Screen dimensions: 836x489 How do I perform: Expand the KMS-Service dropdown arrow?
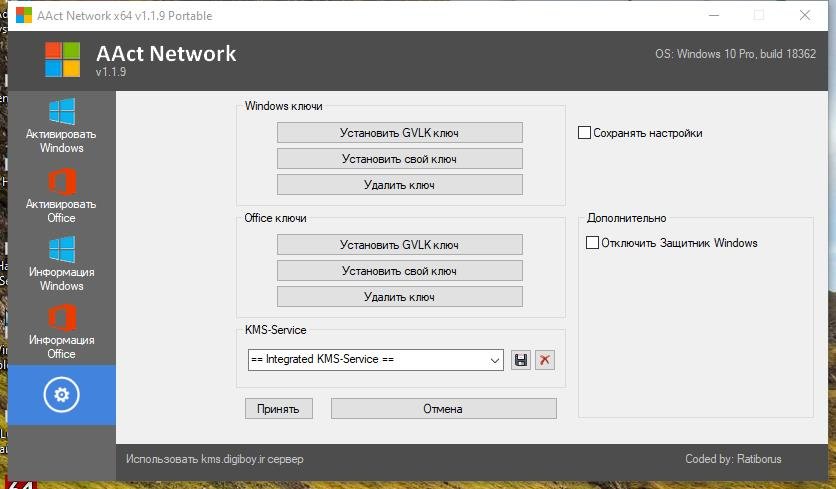[495, 360]
